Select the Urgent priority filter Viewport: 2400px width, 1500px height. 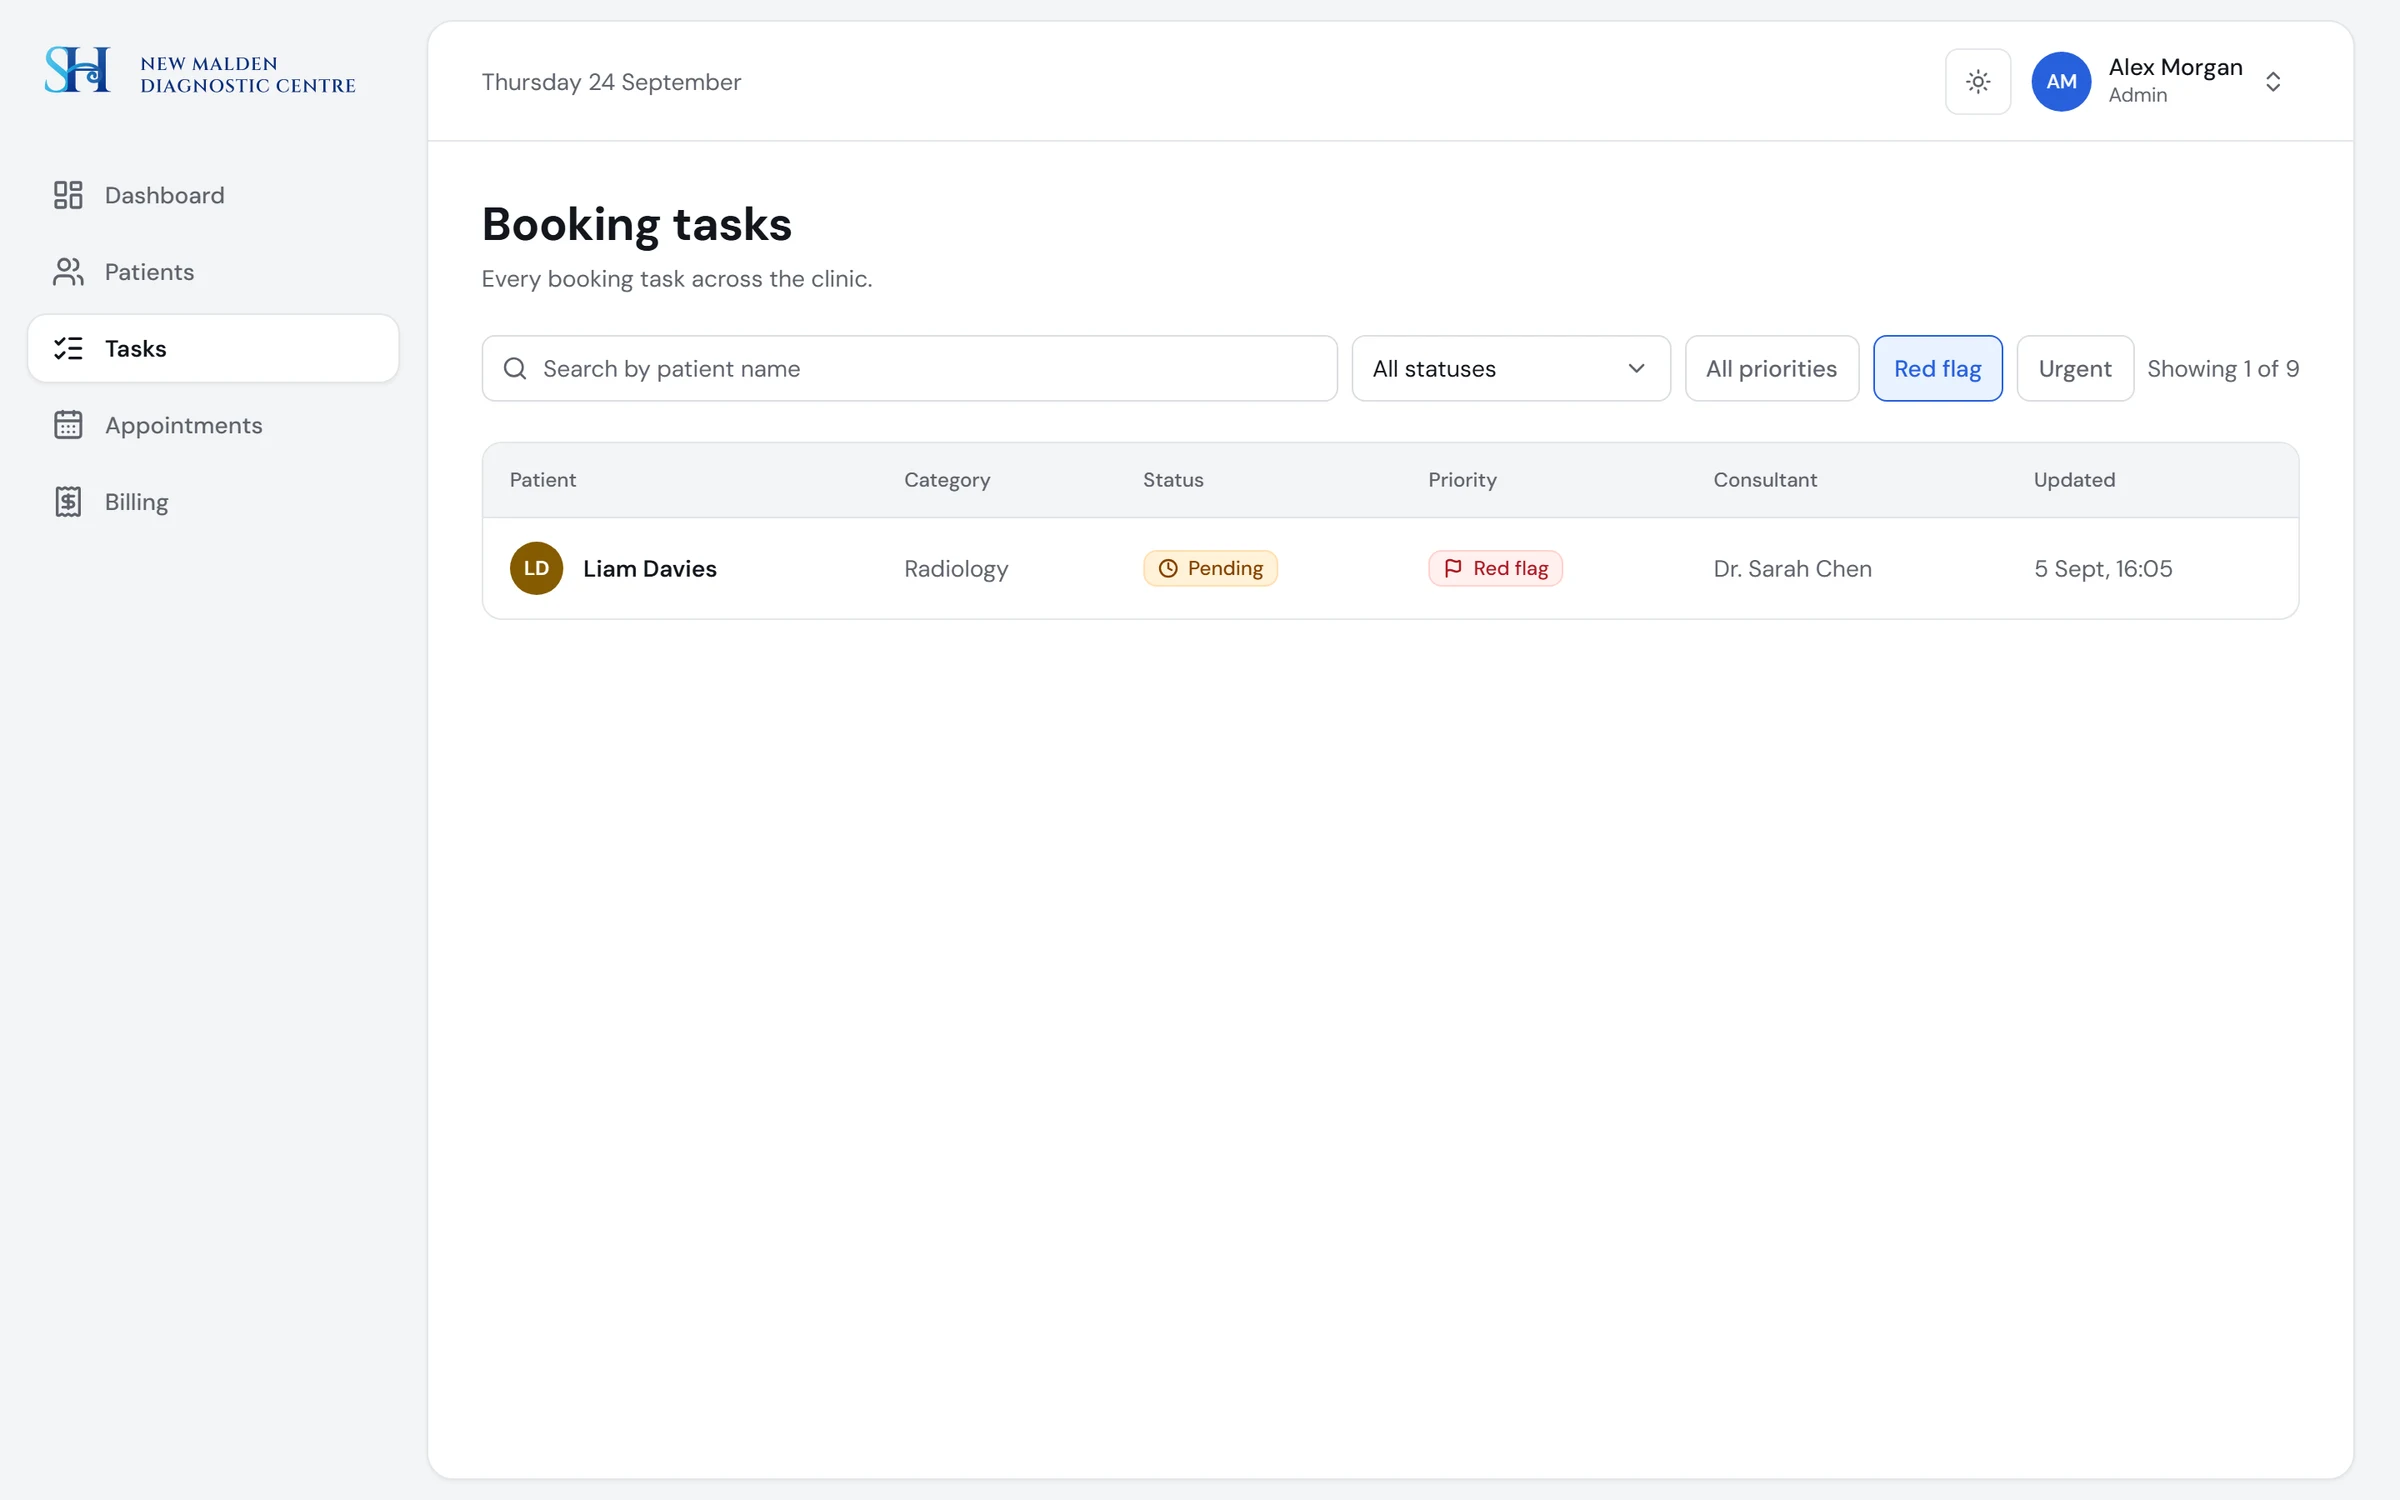click(2075, 369)
